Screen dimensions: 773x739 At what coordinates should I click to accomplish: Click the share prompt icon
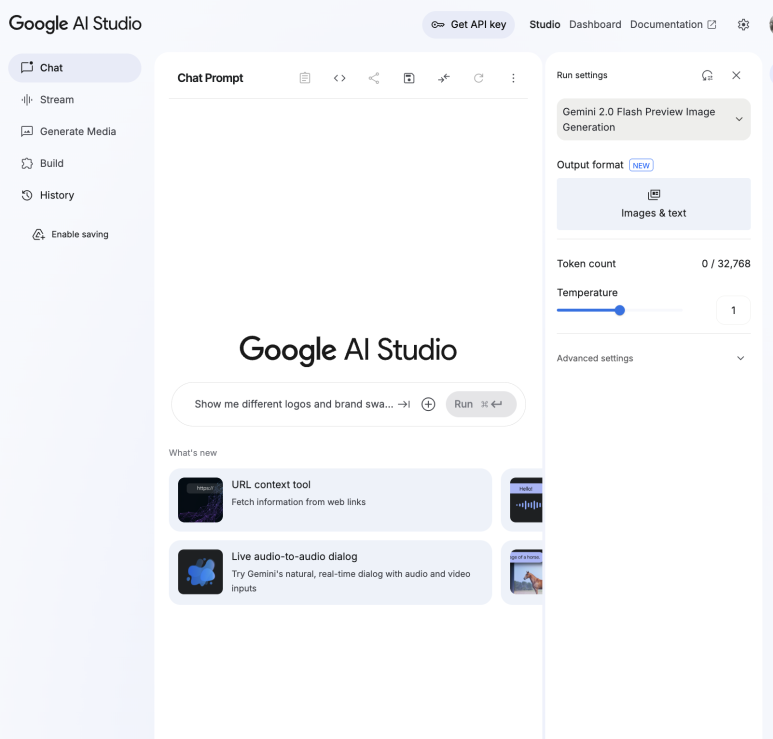[x=374, y=78]
